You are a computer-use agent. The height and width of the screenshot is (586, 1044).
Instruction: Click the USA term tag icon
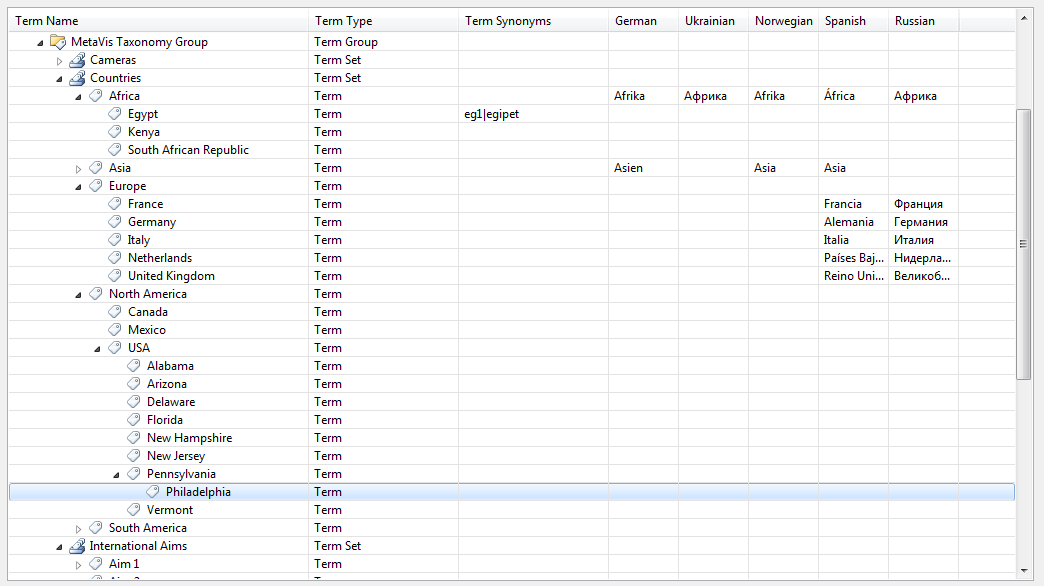[x=115, y=348]
